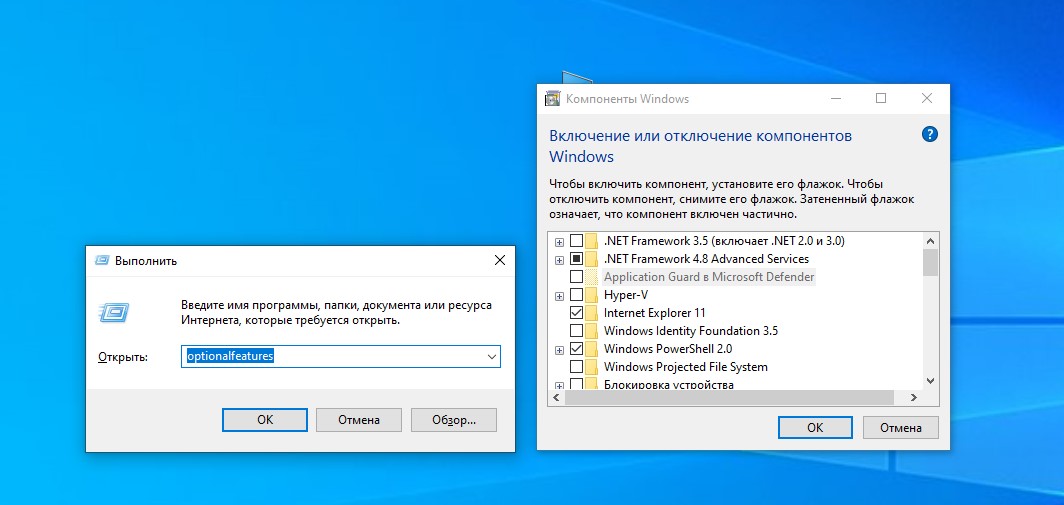Minimize the Компоненты Windows window
Screen dimensions: 1064x505
coord(835,98)
